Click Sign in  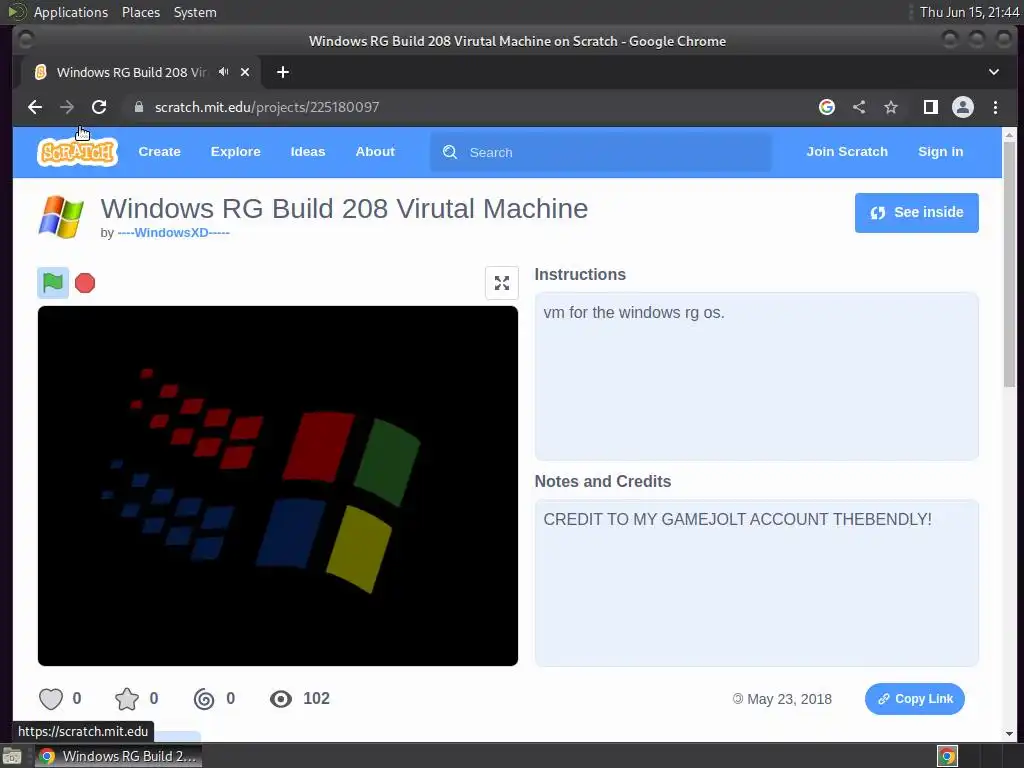click(940, 152)
